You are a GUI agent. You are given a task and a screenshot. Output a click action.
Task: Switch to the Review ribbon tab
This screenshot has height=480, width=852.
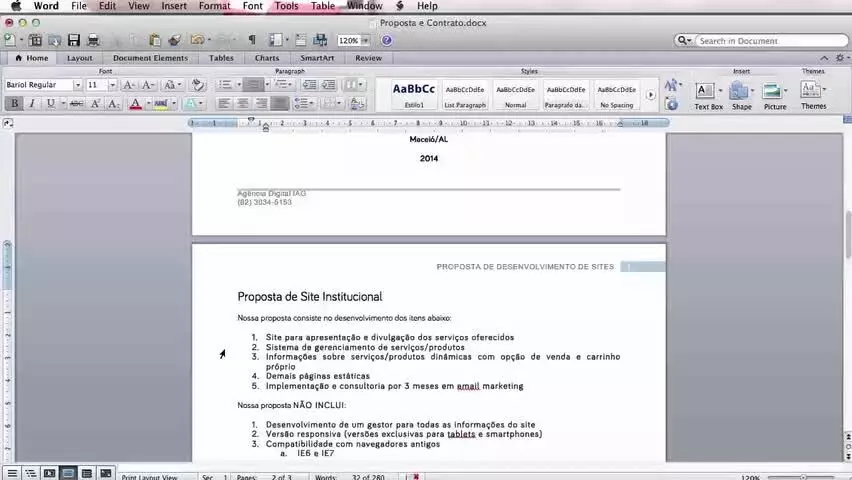point(368,58)
